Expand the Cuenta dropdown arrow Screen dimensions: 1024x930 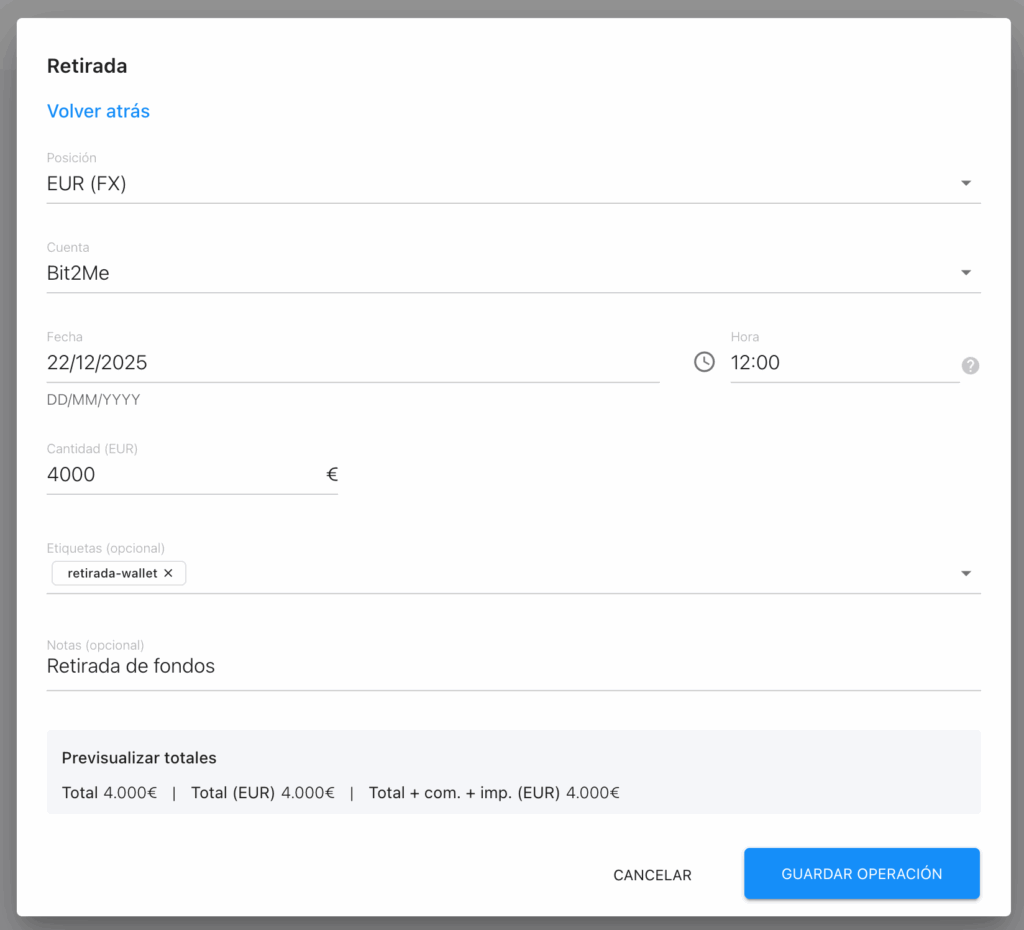965,273
